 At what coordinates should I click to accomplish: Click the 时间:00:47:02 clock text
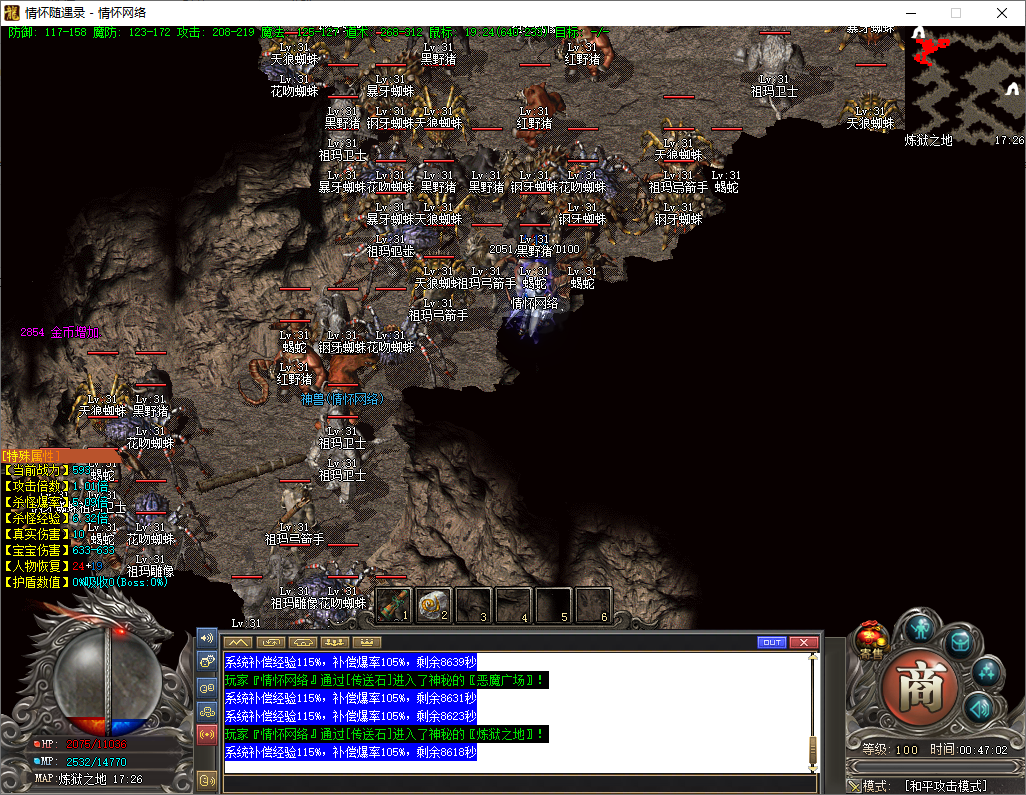point(969,749)
